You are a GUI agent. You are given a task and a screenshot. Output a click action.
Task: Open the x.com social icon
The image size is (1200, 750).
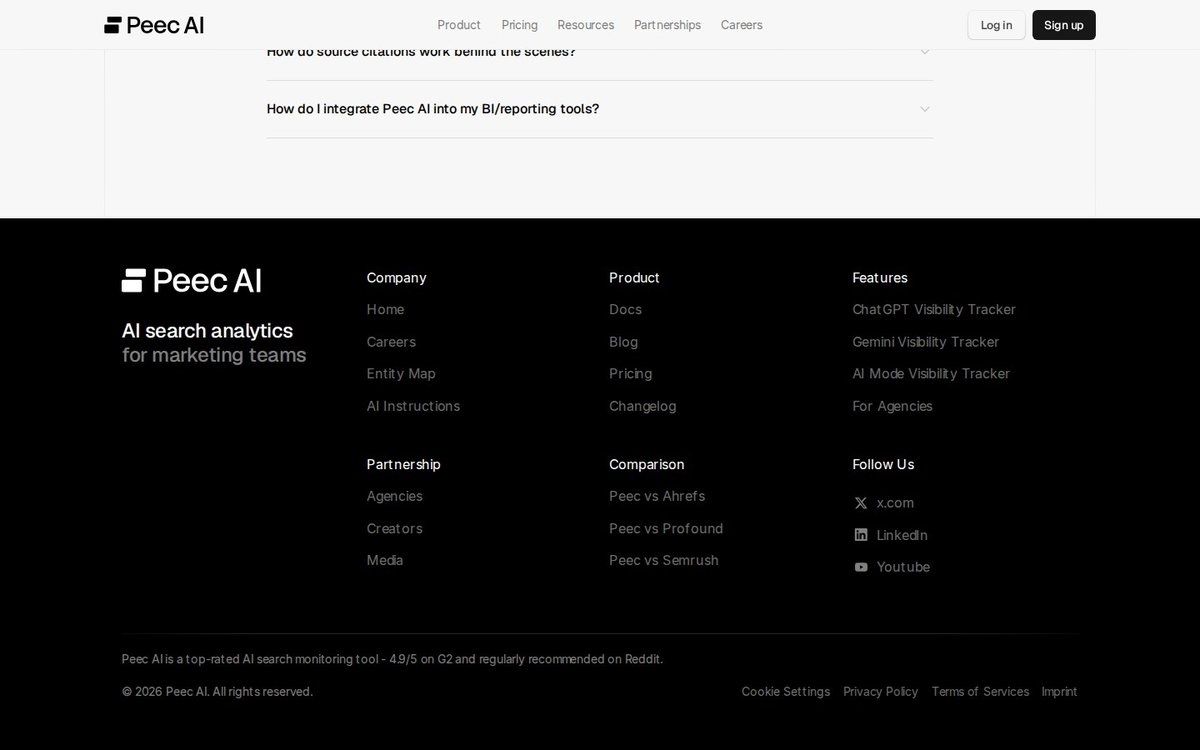861,503
